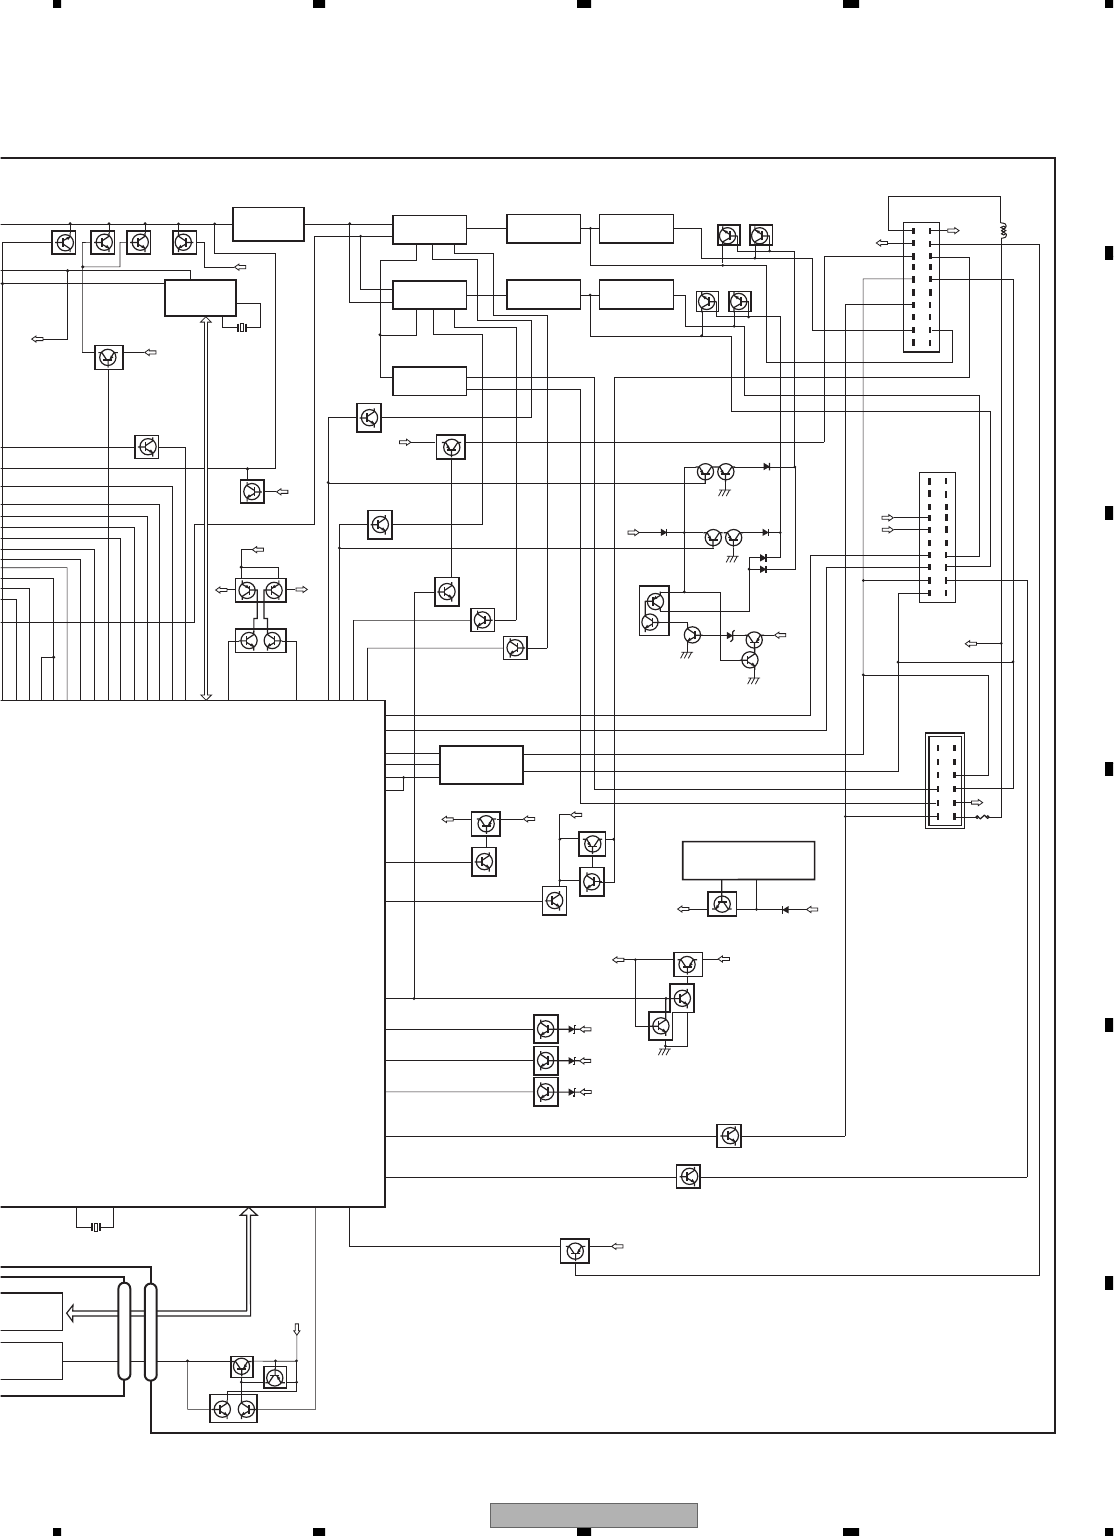Click the double-outlined connector at lower right
The width and height of the screenshot is (1114, 1536).
tap(945, 781)
